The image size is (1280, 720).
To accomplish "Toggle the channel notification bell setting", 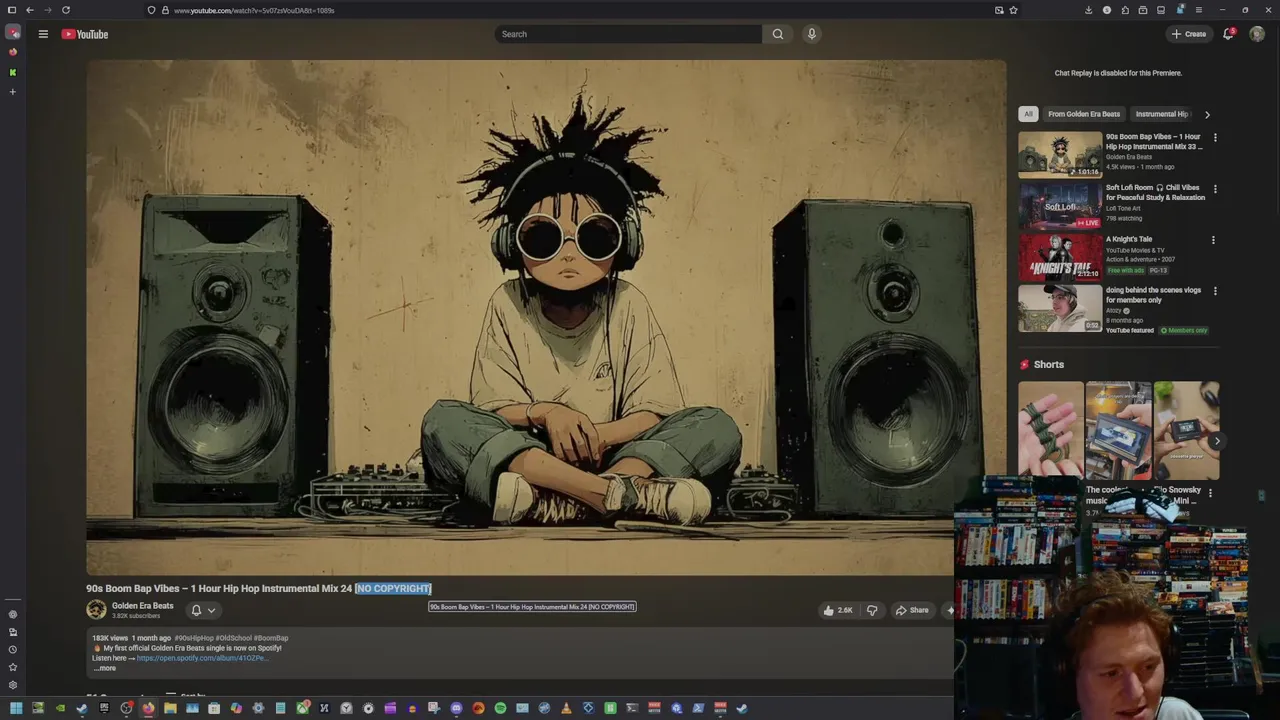I will (x=196, y=610).
